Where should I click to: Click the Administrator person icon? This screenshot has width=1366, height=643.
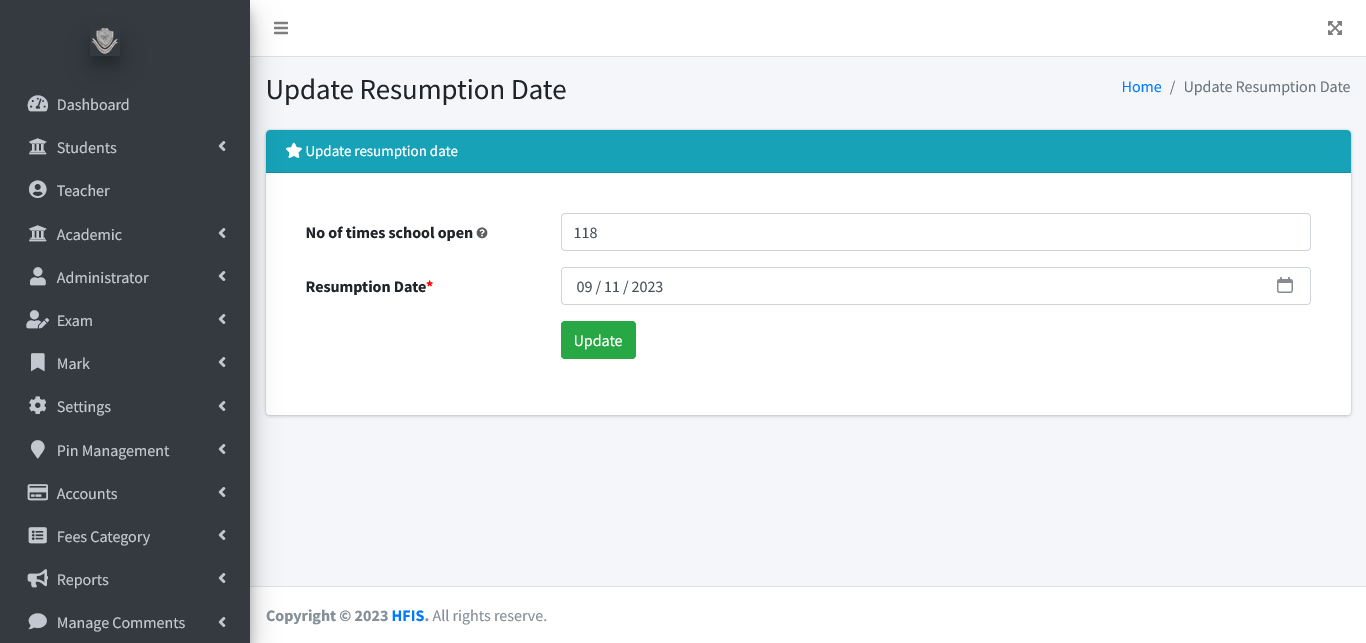[38, 277]
